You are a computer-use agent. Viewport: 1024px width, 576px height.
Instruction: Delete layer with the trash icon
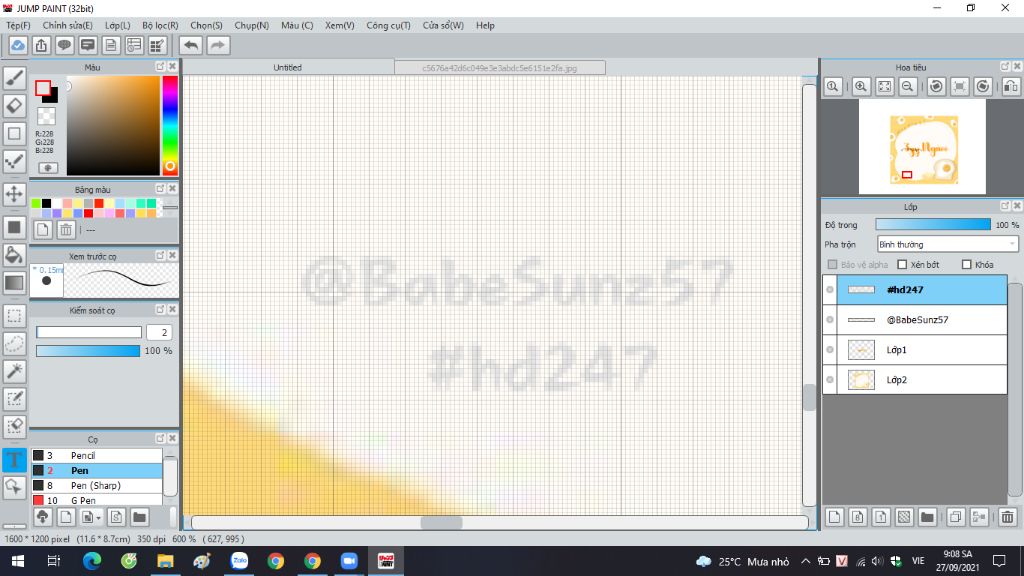click(1007, 517)
